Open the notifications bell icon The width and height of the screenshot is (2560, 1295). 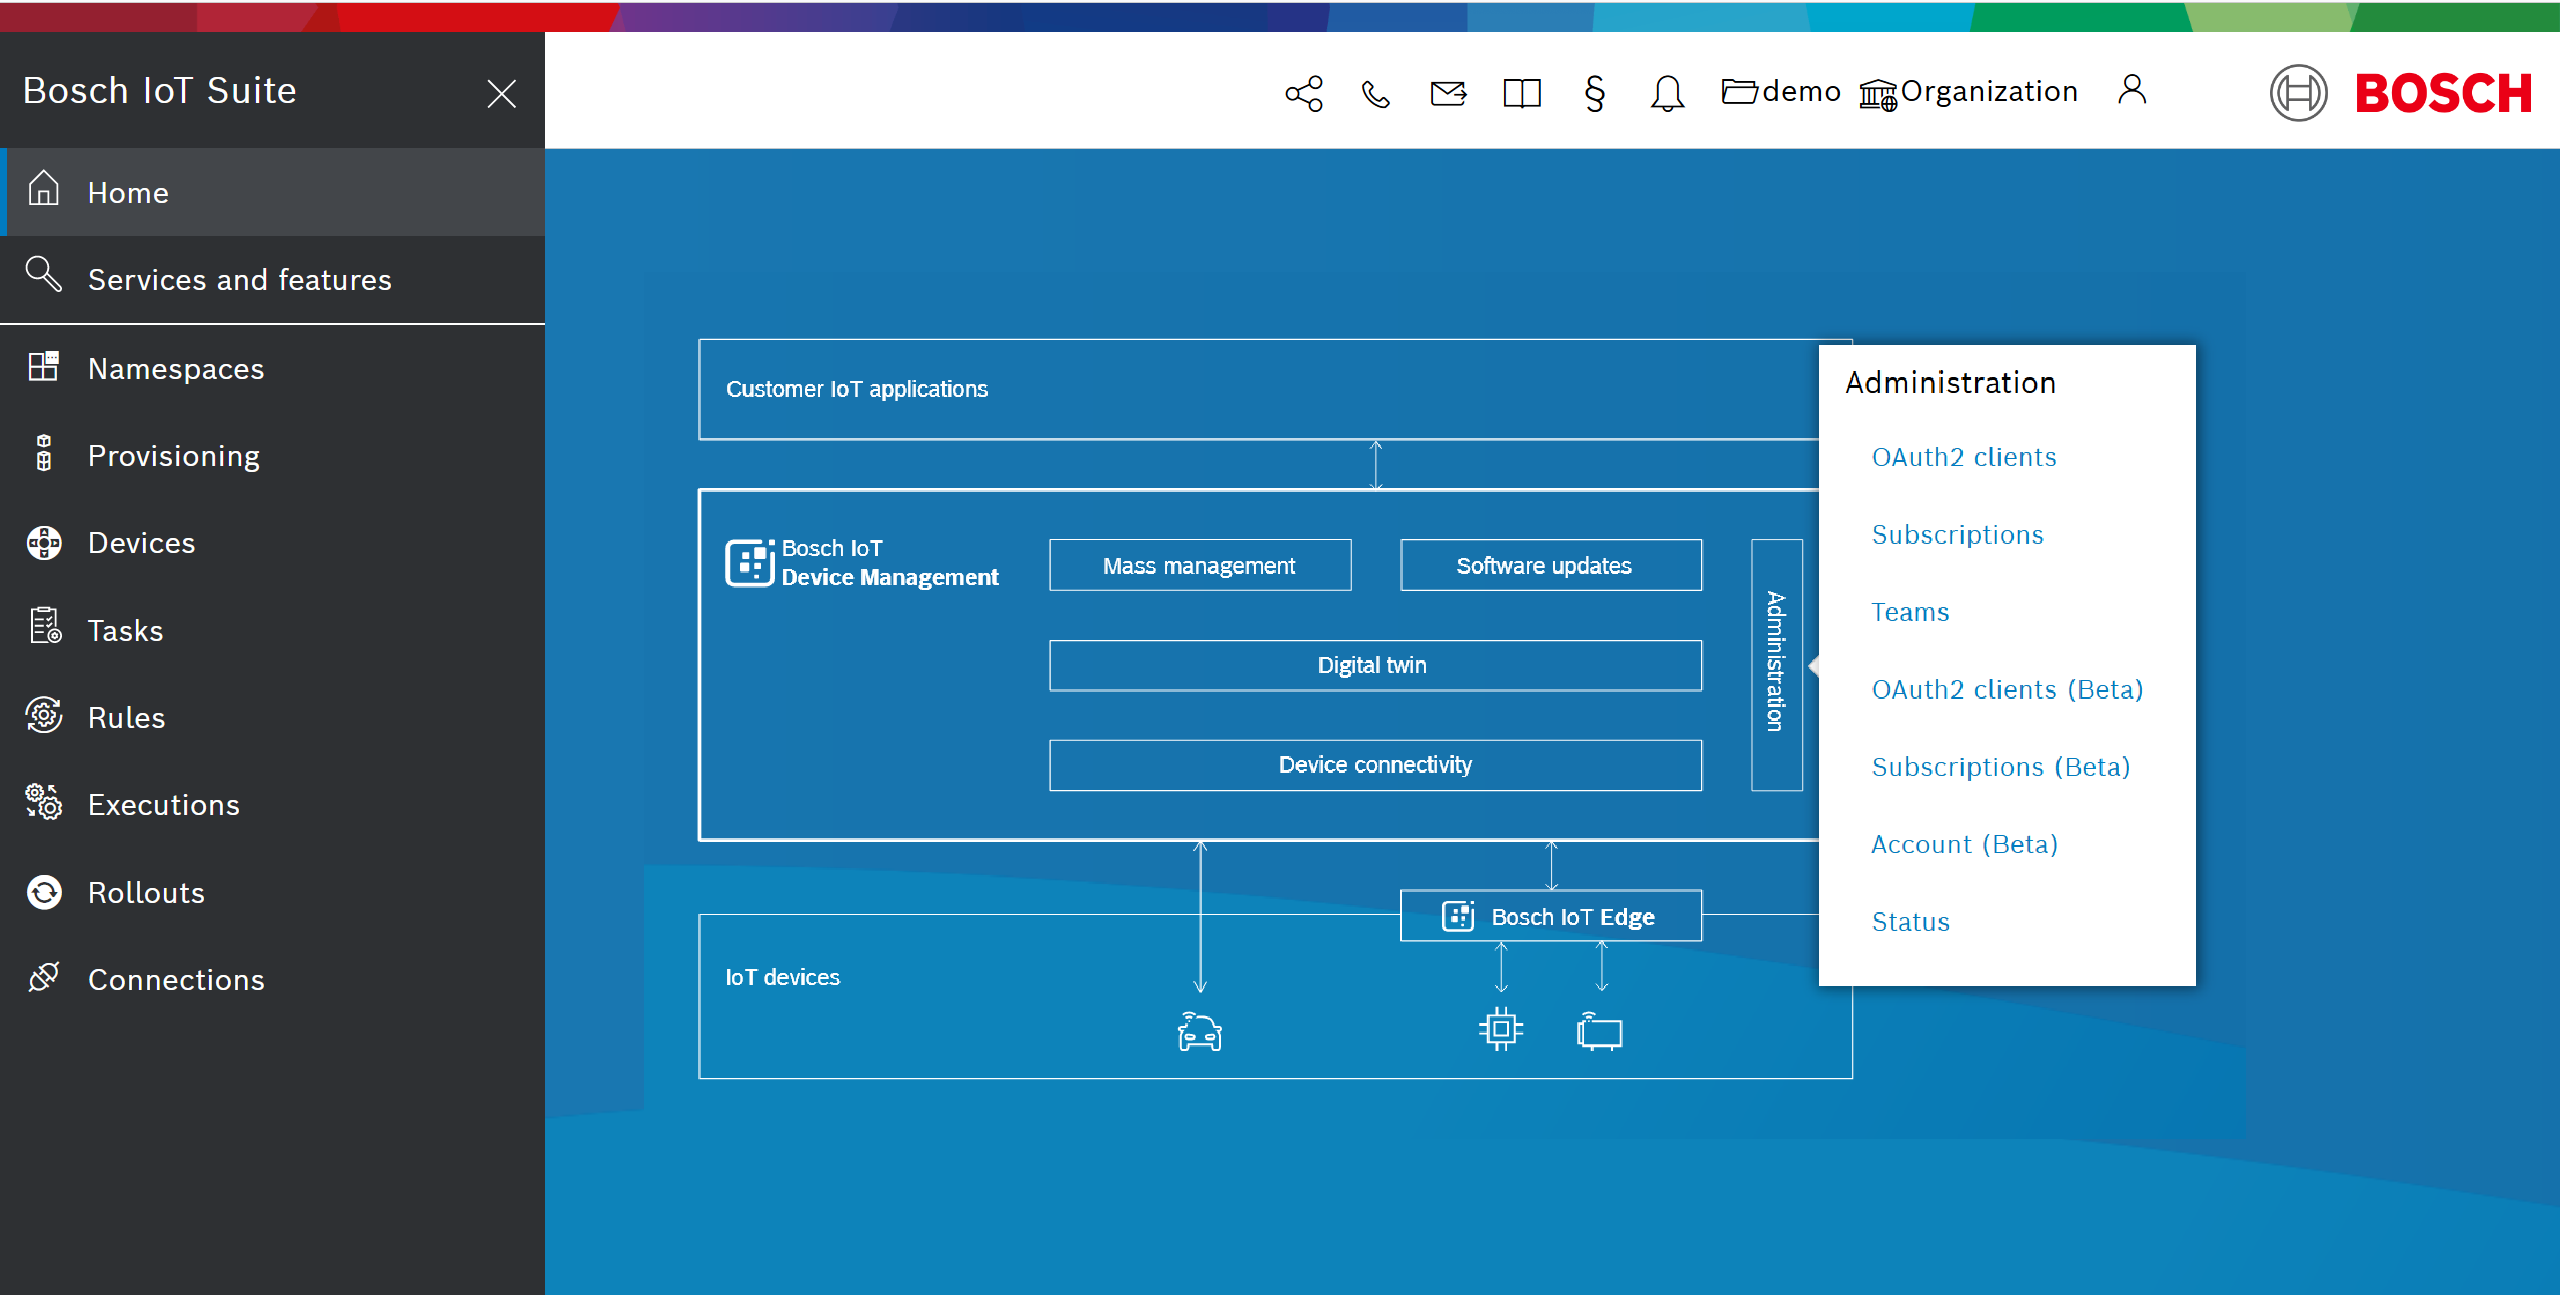[1667, 94]
